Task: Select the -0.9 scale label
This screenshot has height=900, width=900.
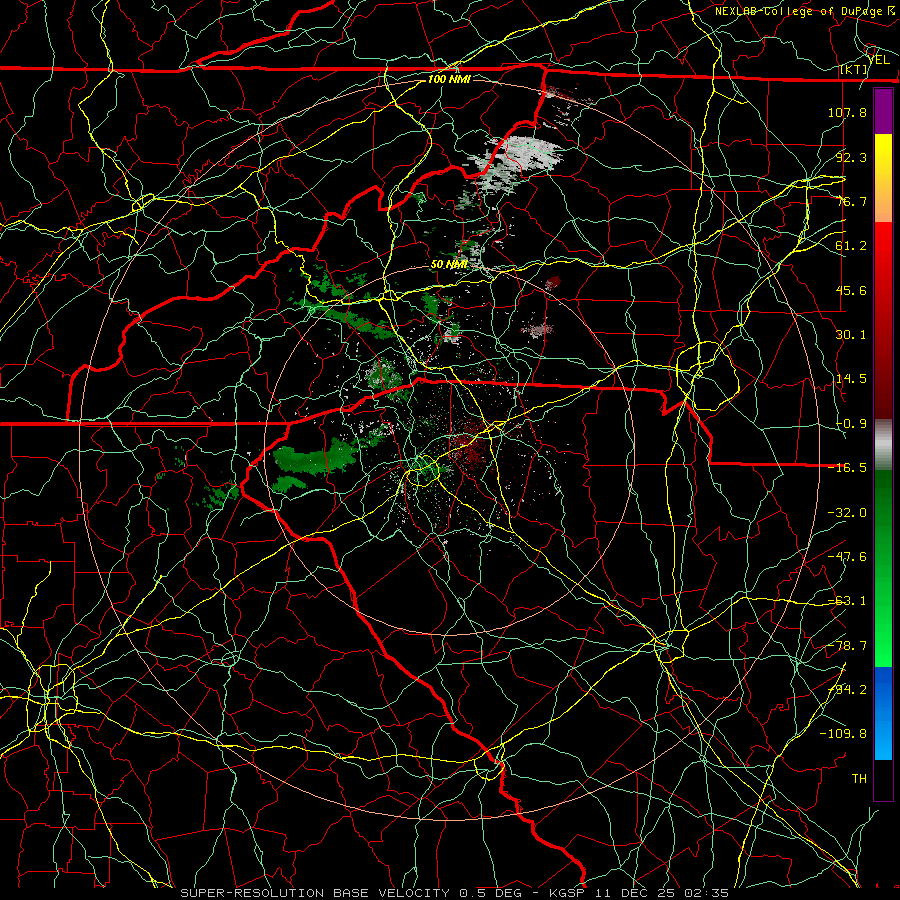Action: coord(851,424)
